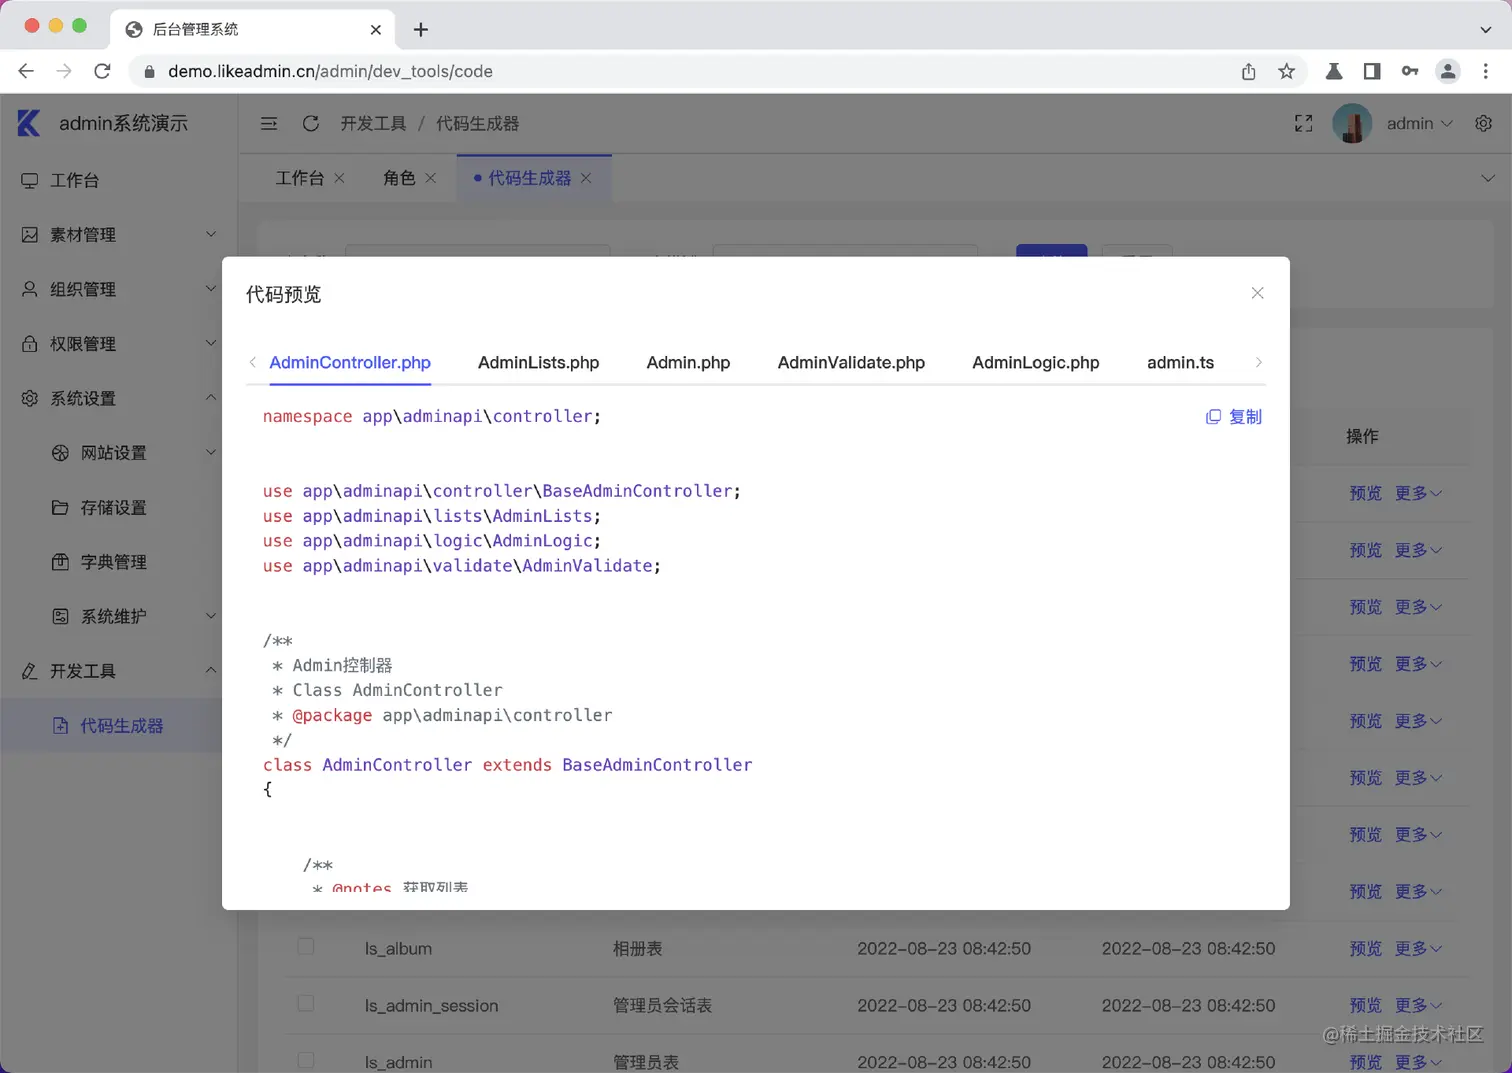
Task: Enter fullscreen with the fullscreen icon
Action: pyautogui.click(x=1303, y=123)
